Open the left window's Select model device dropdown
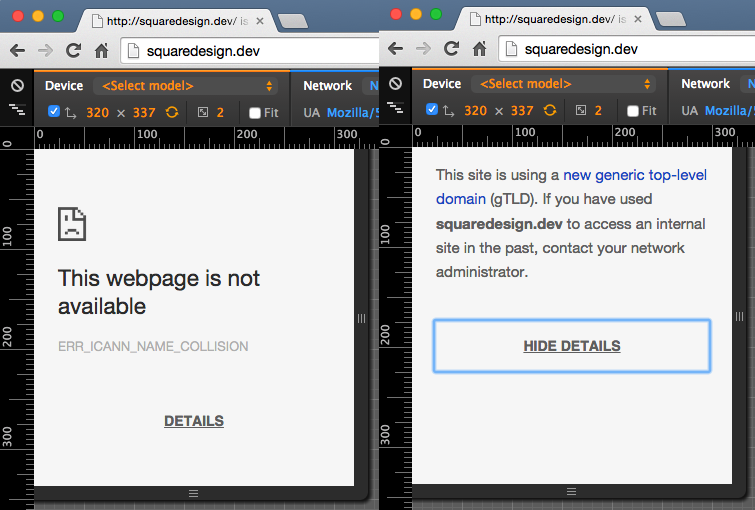Image resolution: width=755 pixels, height=510 pixels. (x=185, y=86)
